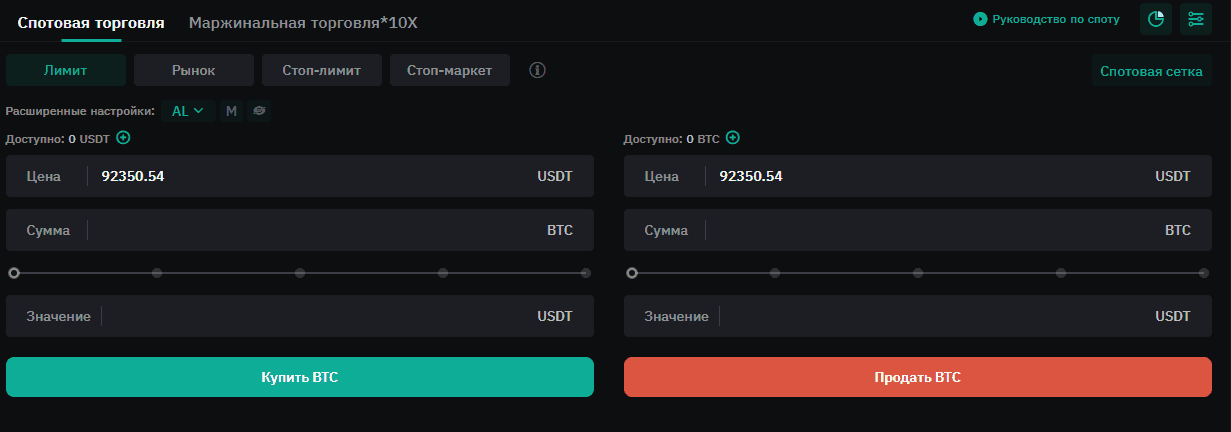
Task: Select the Лимит order type
Action: (66, 70)
